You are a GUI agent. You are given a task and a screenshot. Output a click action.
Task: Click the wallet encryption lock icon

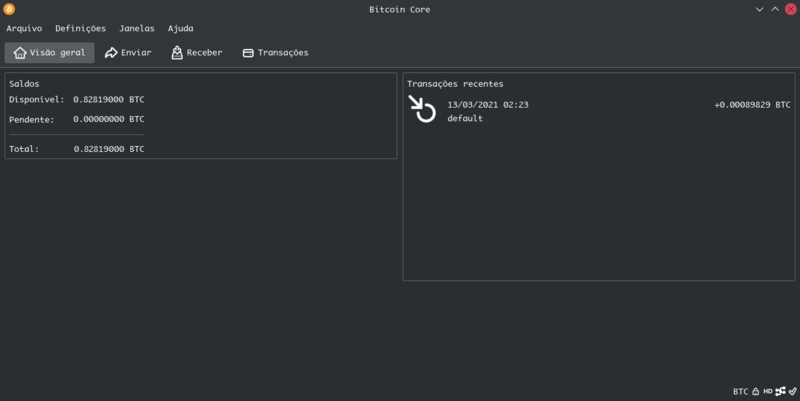click(756, 391)
